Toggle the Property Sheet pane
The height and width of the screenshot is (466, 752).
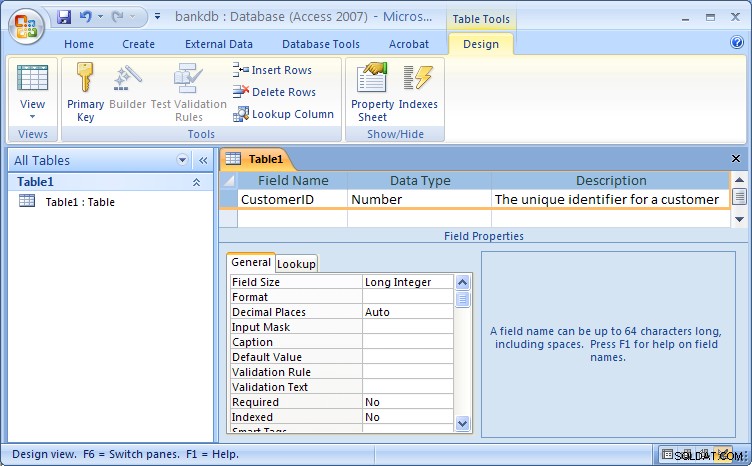pos(372,91)
